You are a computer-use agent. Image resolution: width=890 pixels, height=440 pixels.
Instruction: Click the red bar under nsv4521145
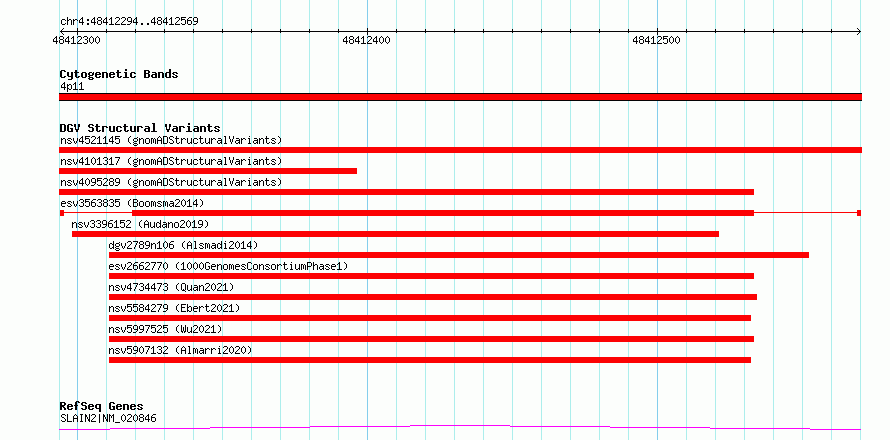click(460, 150)
